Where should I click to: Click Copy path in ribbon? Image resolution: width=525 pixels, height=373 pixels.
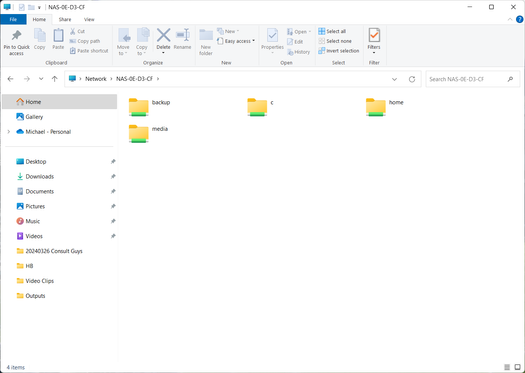(85, 41)
